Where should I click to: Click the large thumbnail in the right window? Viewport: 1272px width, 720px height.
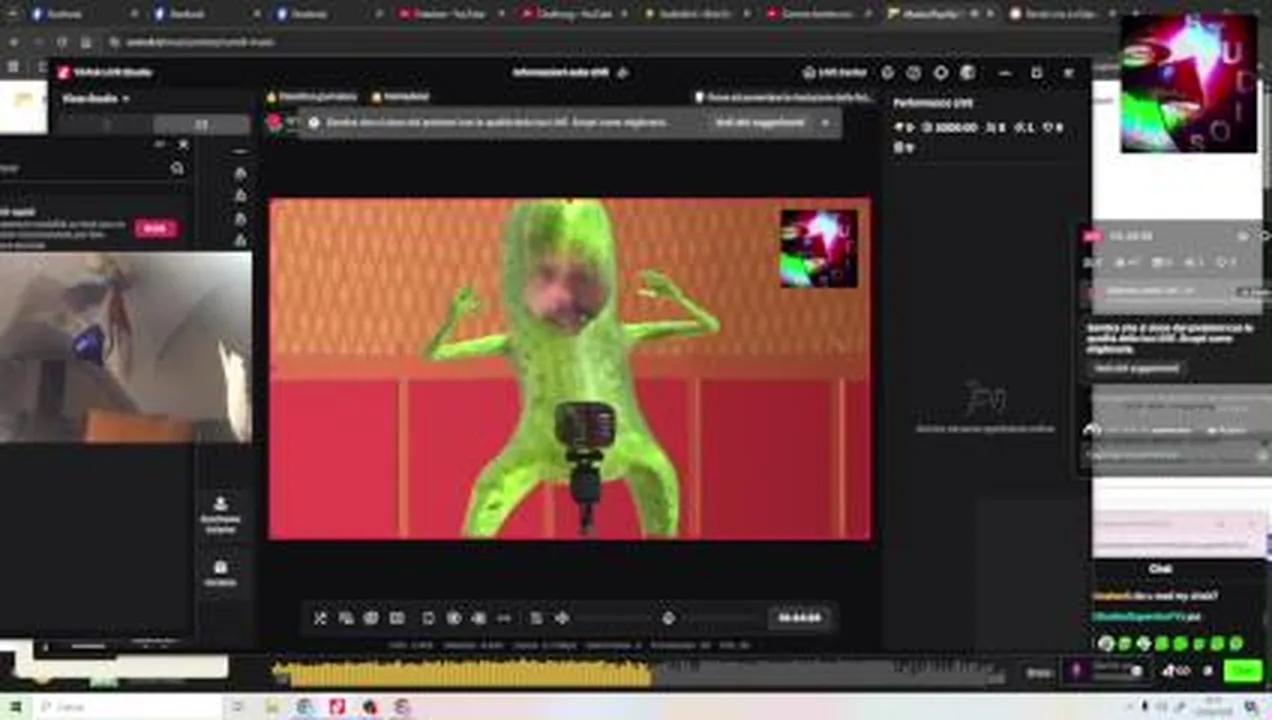[x=1188, y=84]
